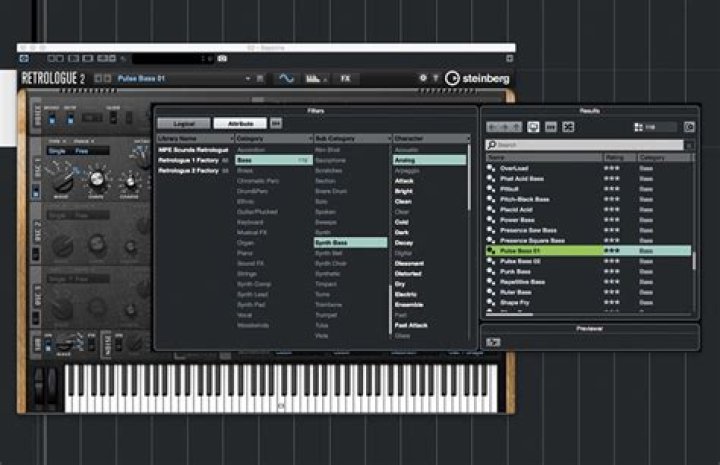Sort results by the Rating column header
Screen dimensions: 720x465
(x=619, y=157)
